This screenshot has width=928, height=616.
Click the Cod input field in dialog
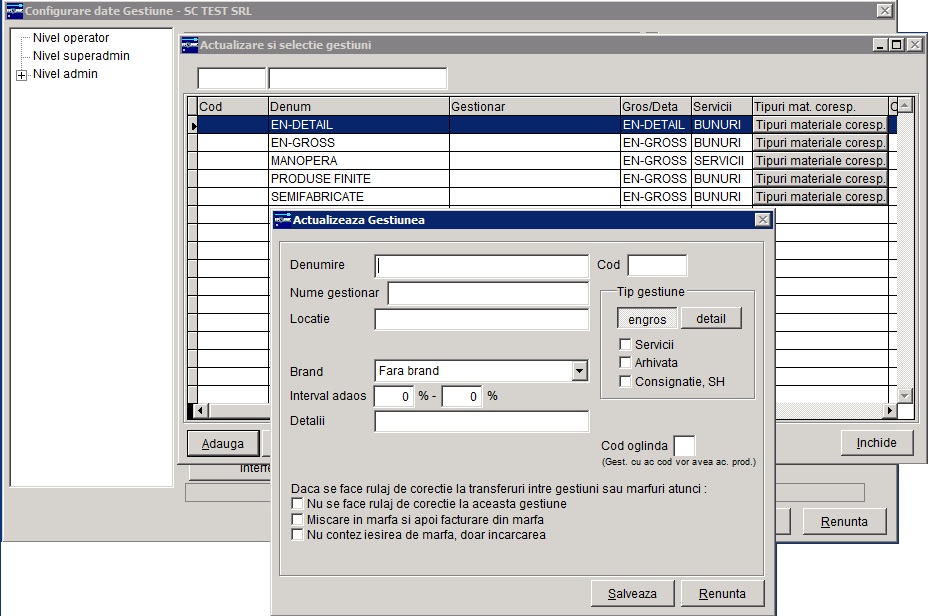click(x=657, y=265)
